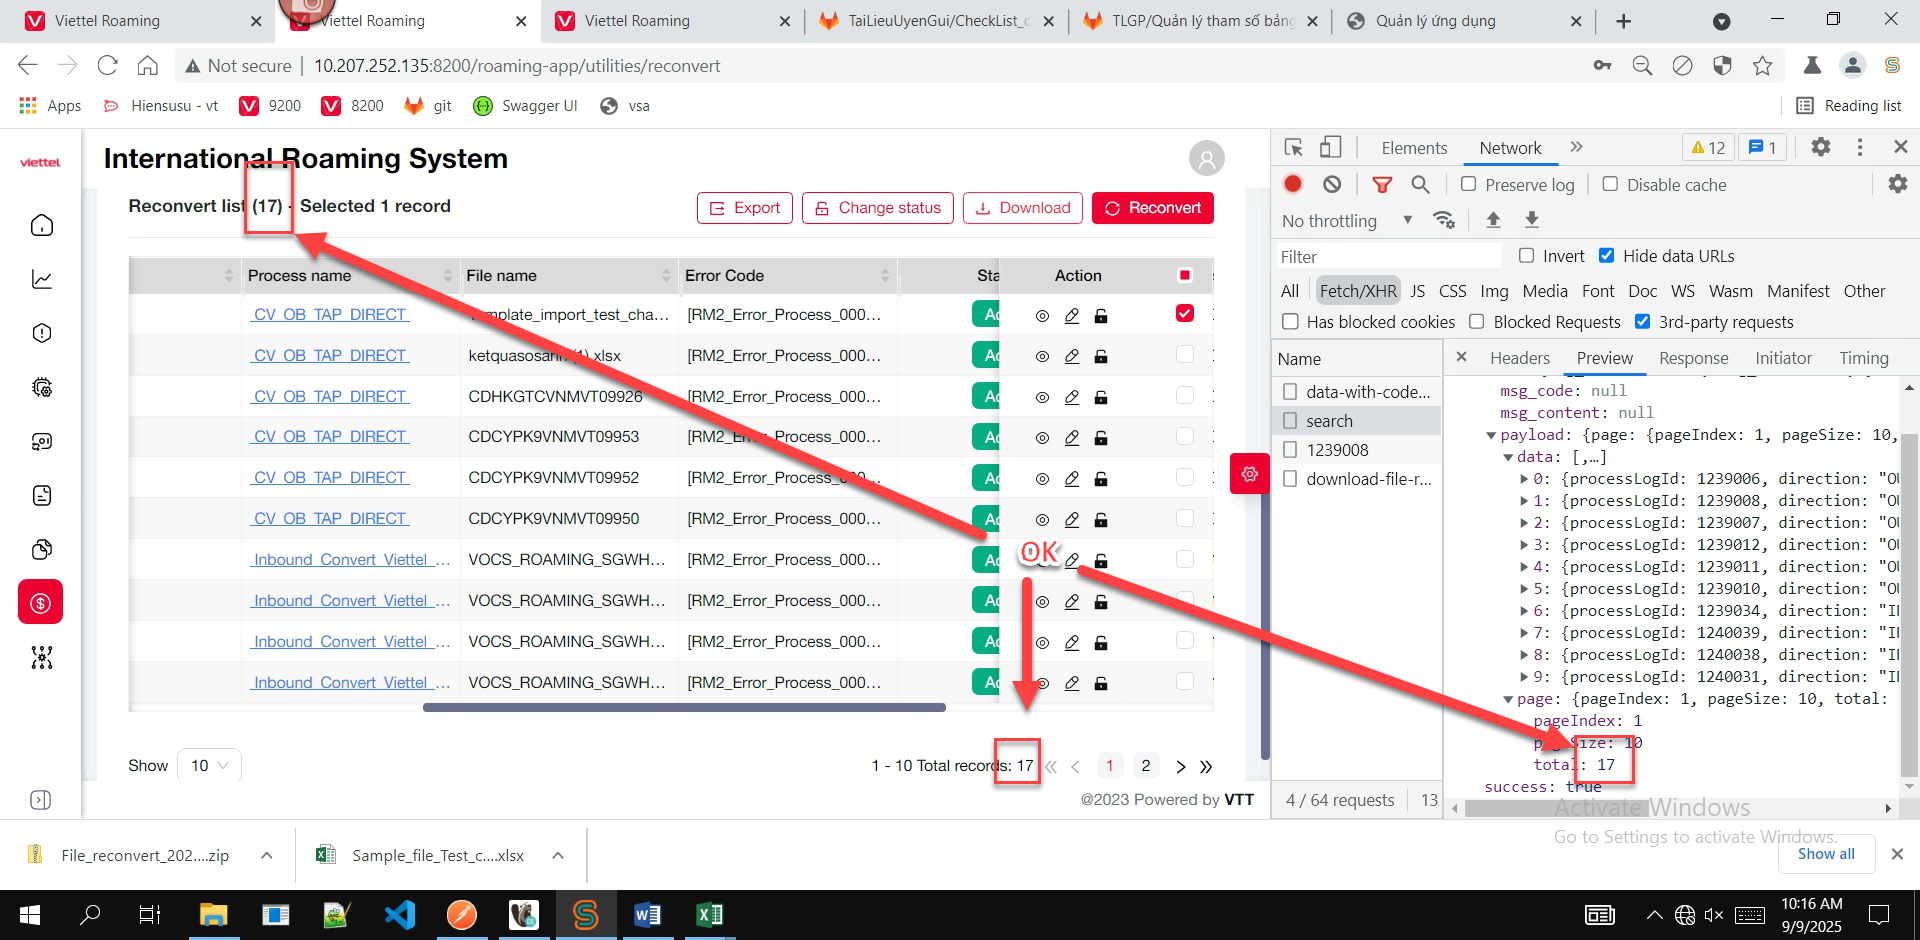This screenshot has height=940, width=1920.
Task: Open the chart analytics sidebar icon
Action: pos(42,279)
